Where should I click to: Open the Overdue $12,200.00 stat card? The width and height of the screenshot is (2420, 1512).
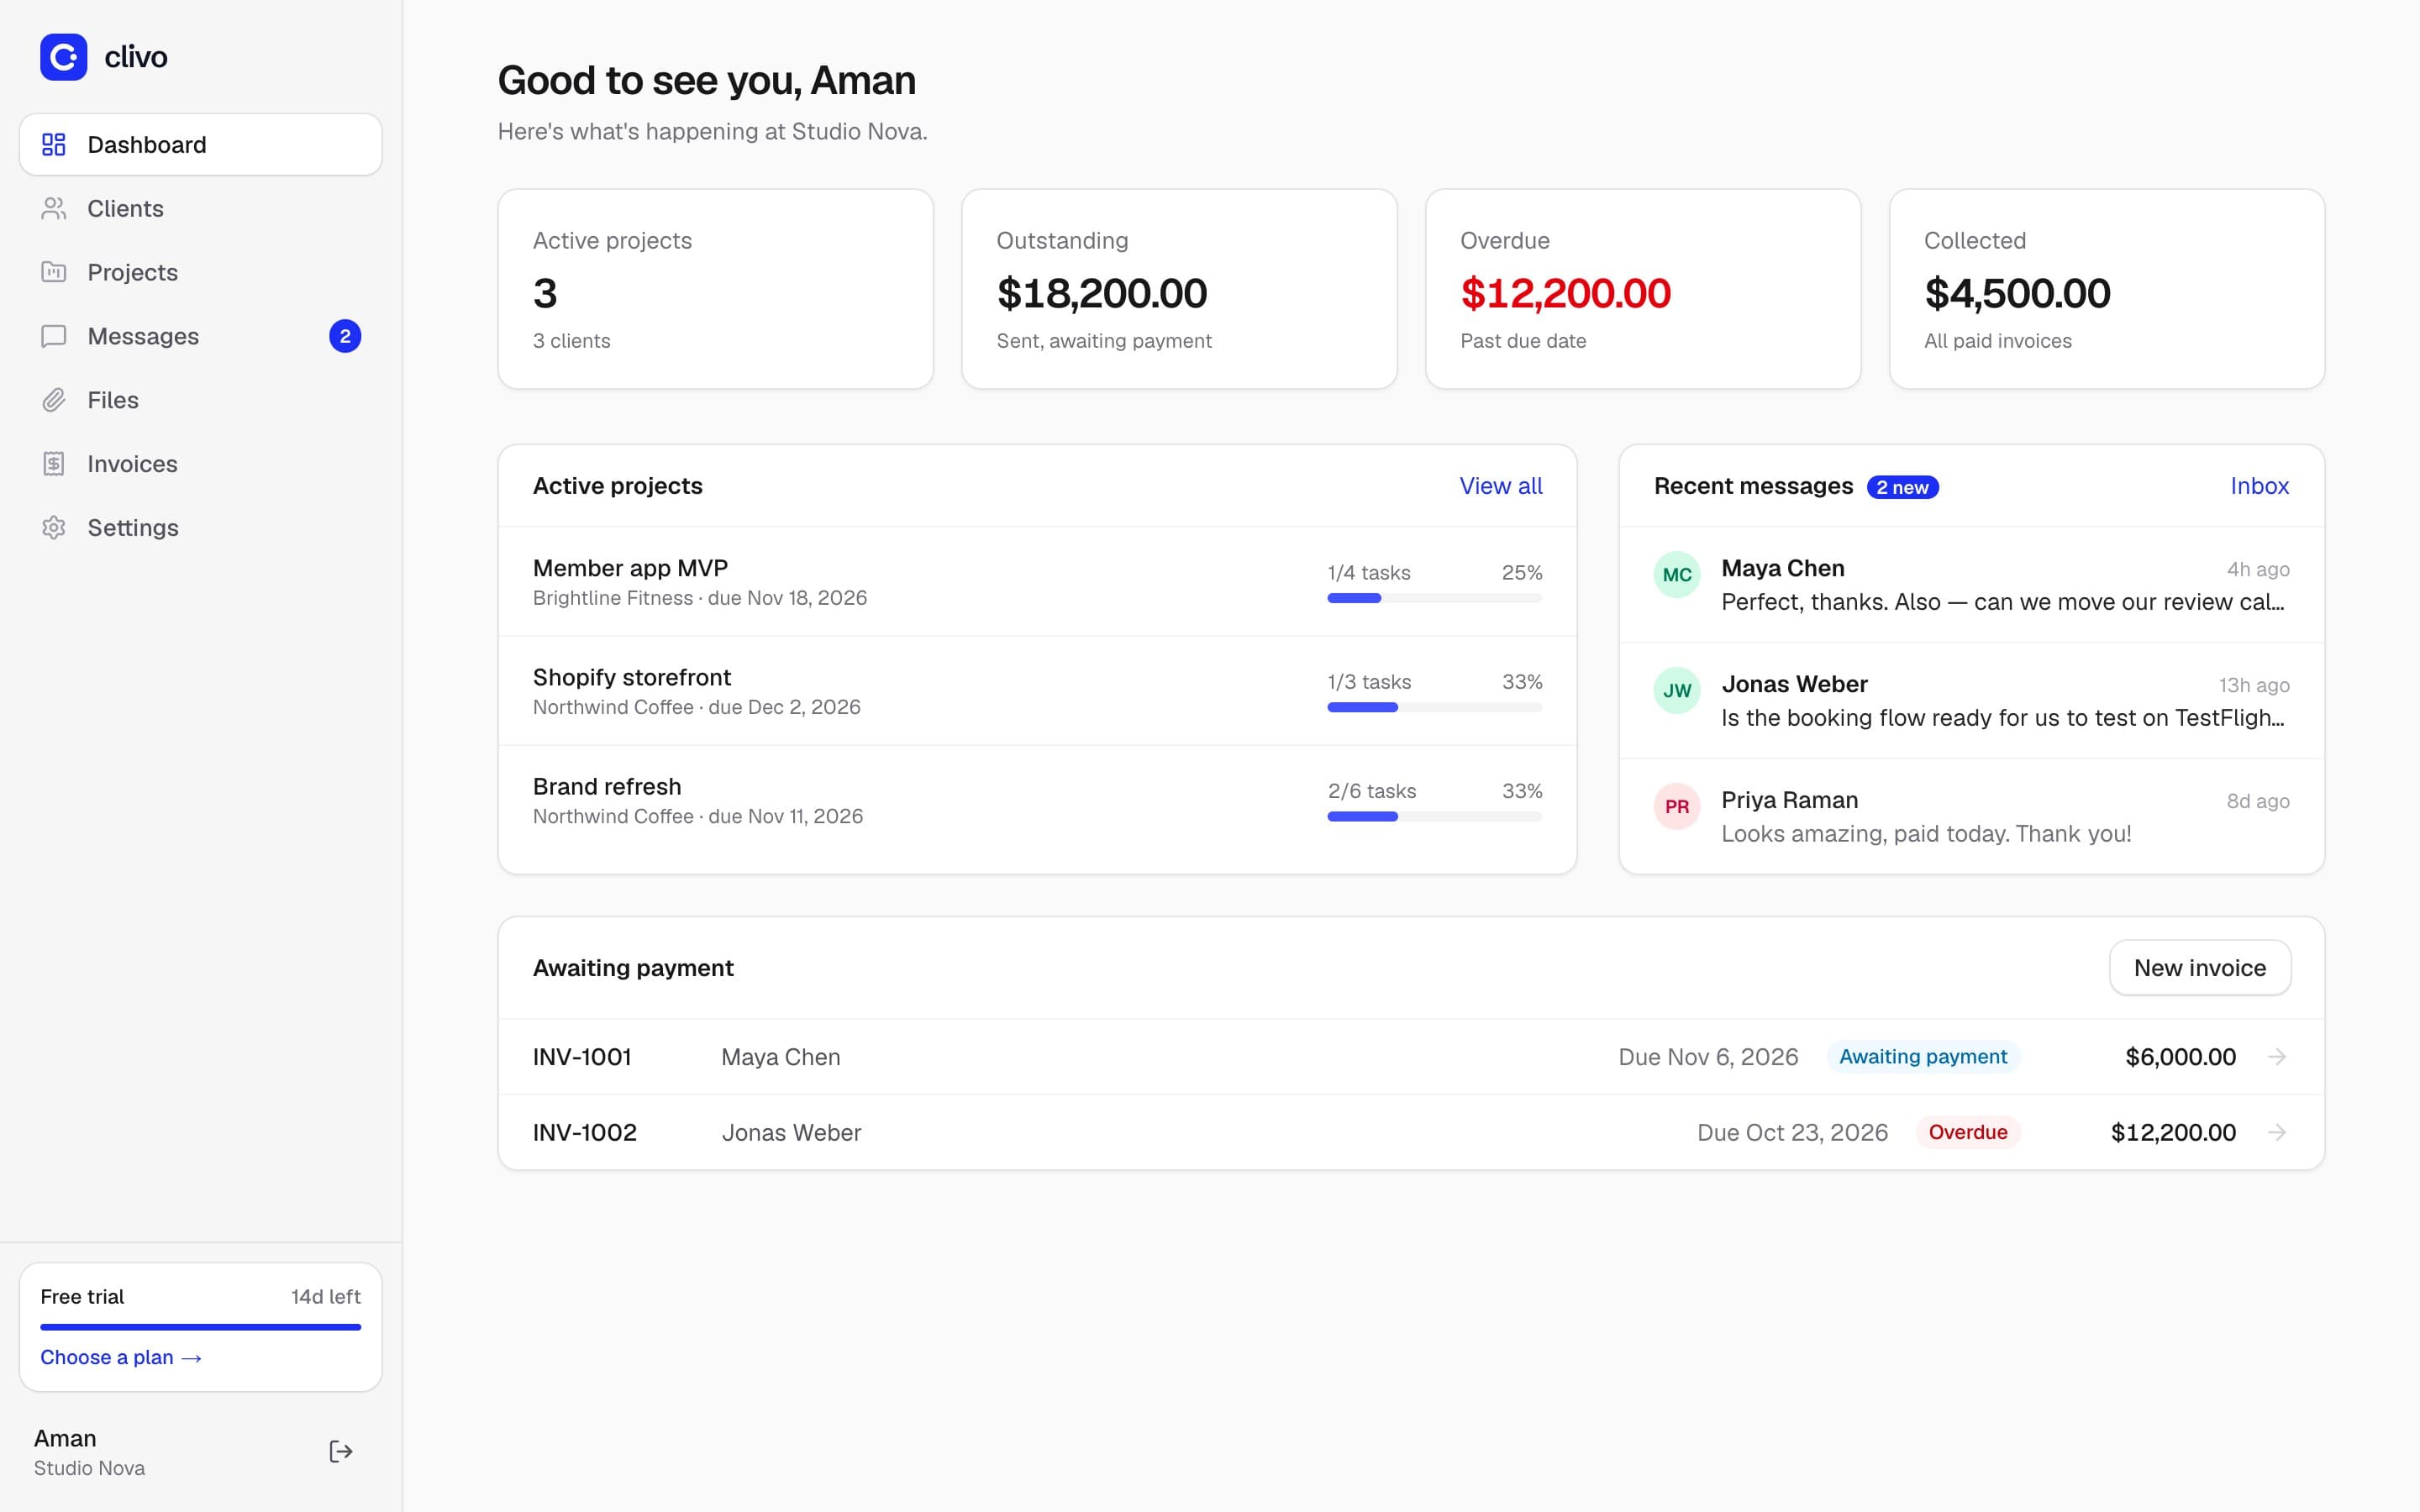[1643, 289]
